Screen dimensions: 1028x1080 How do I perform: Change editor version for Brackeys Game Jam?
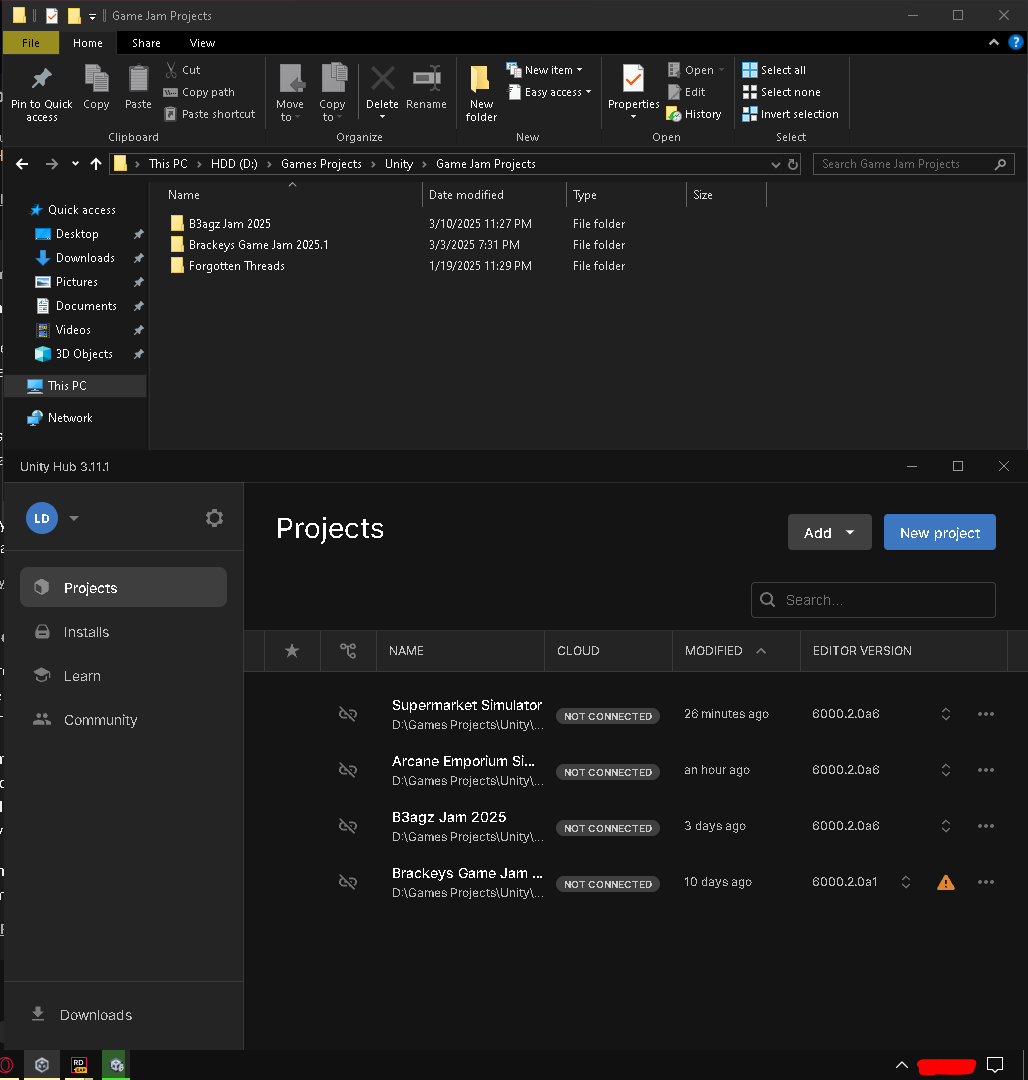pyautogui.click(x=906, y=882)
